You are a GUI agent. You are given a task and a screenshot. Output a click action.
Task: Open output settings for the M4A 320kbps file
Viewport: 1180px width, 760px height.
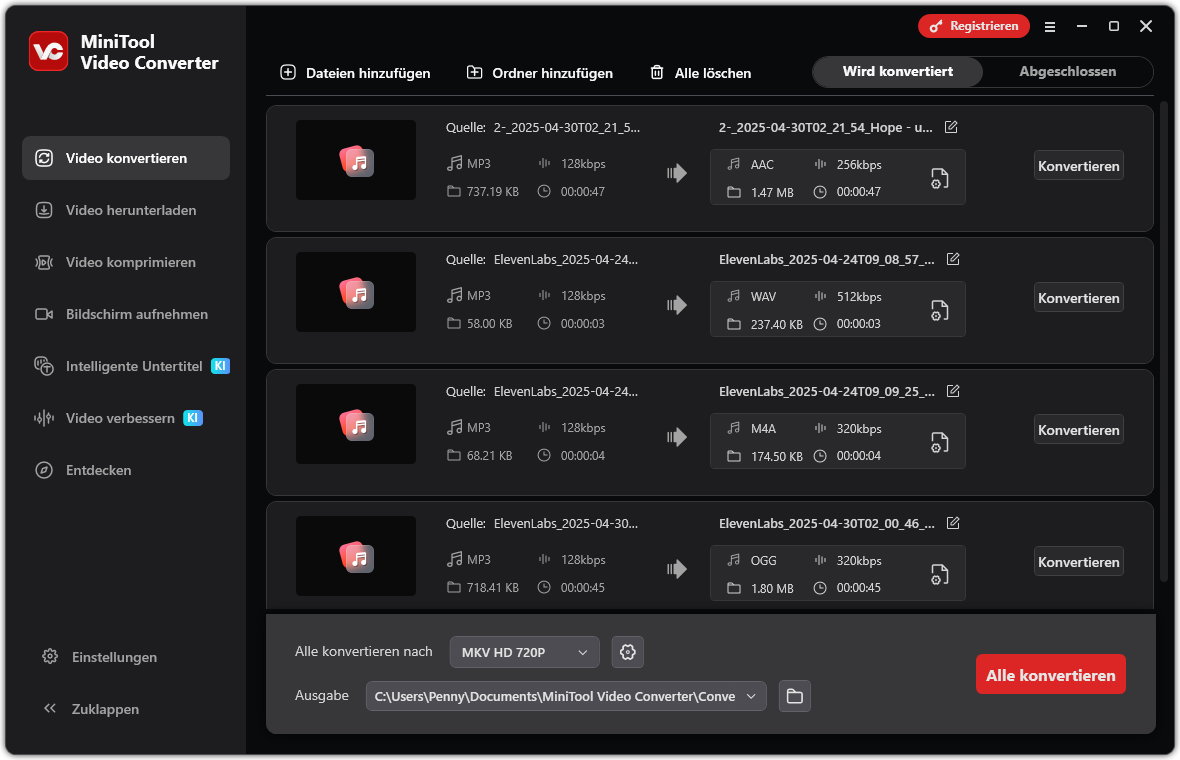coord(939,442)
